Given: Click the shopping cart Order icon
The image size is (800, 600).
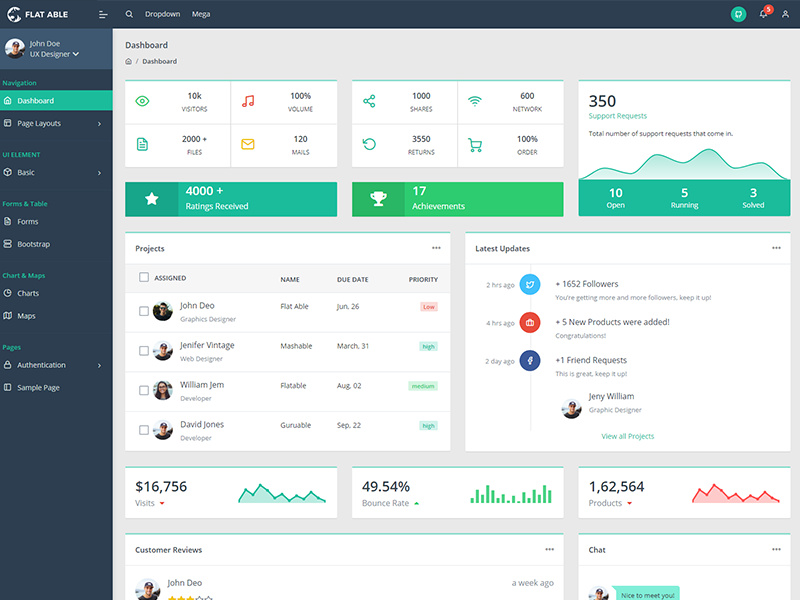Looking at the screenshot, I should tap(477, 144).
